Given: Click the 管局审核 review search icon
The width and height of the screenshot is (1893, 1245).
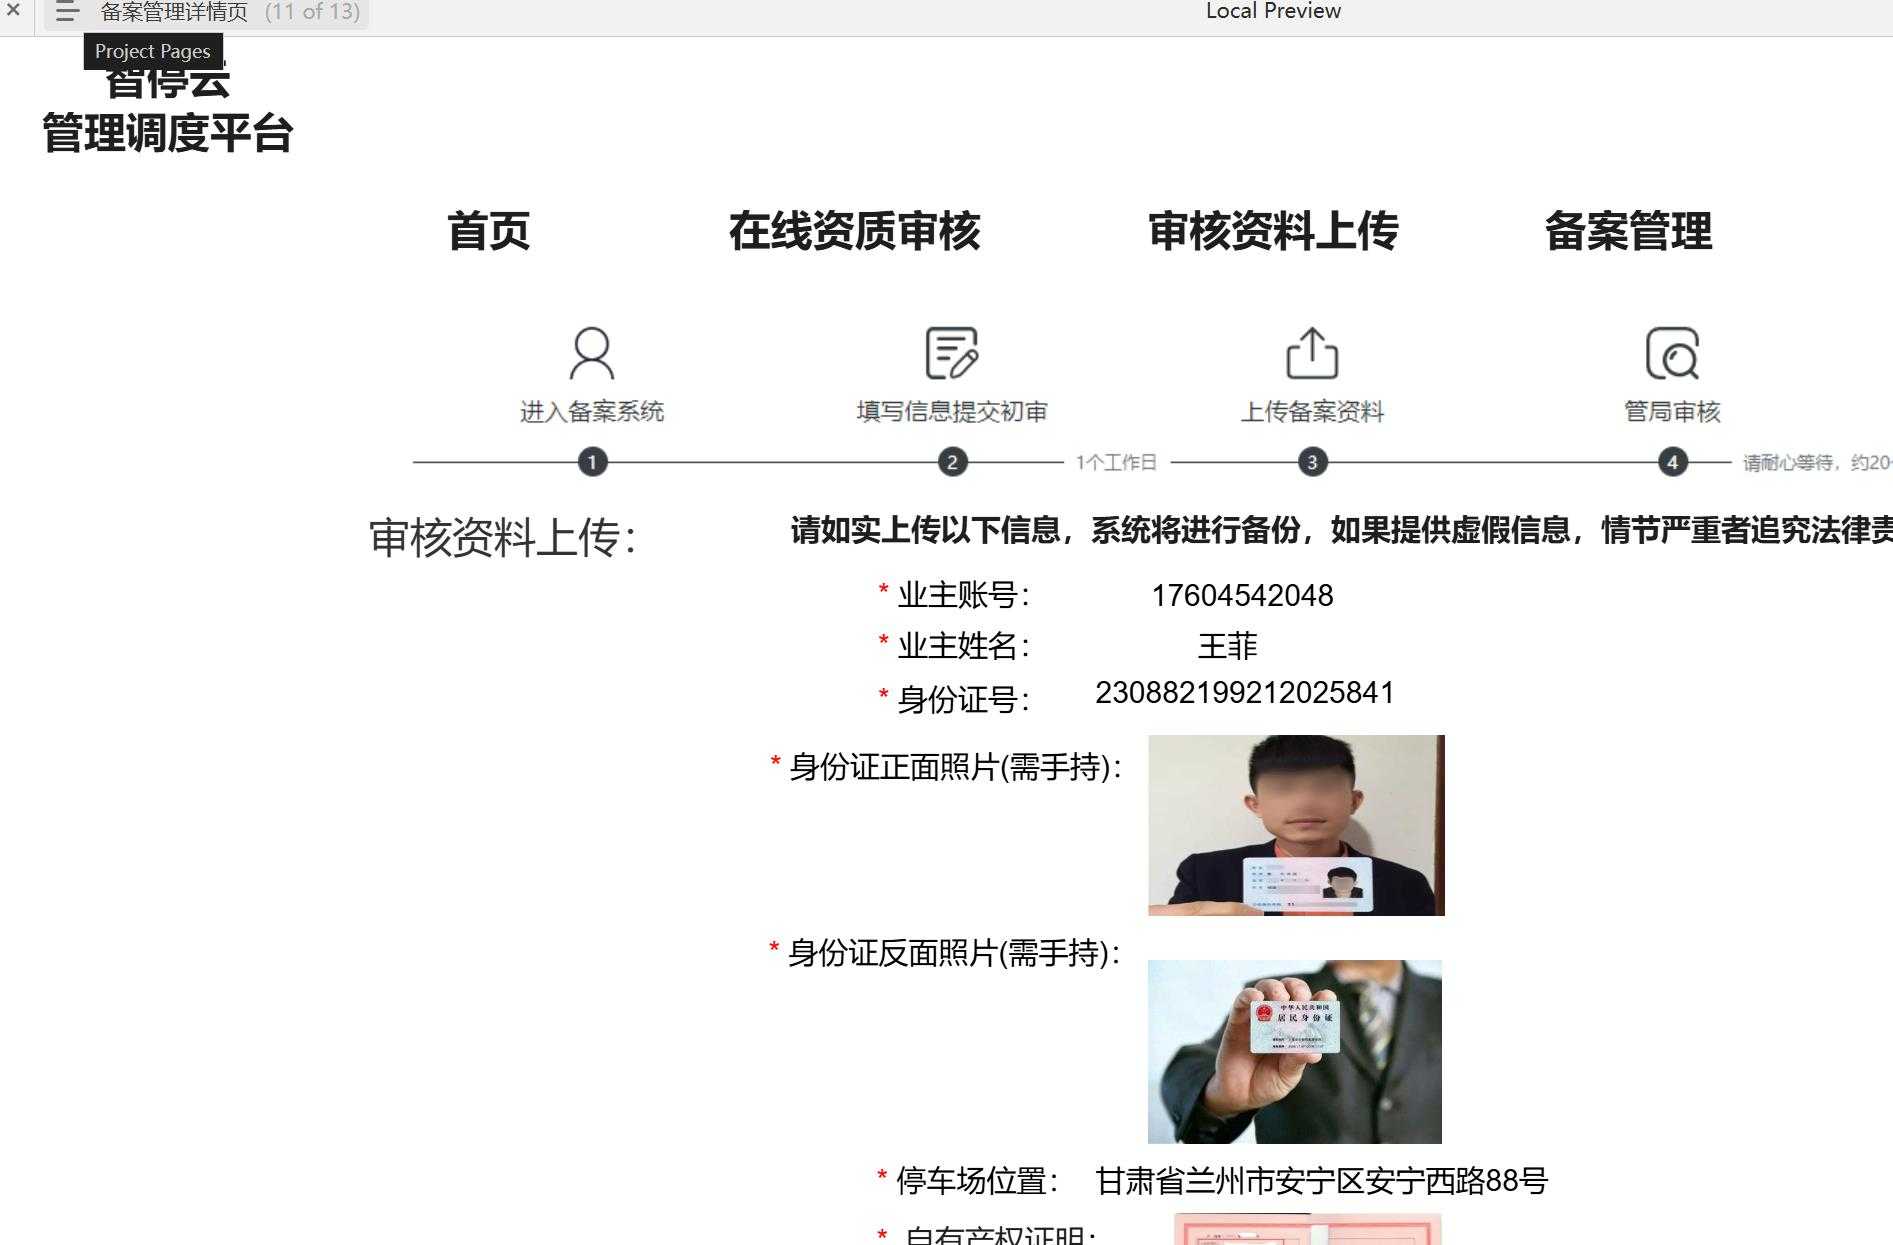Looking at the screenshot, I should coord(1673,353).
